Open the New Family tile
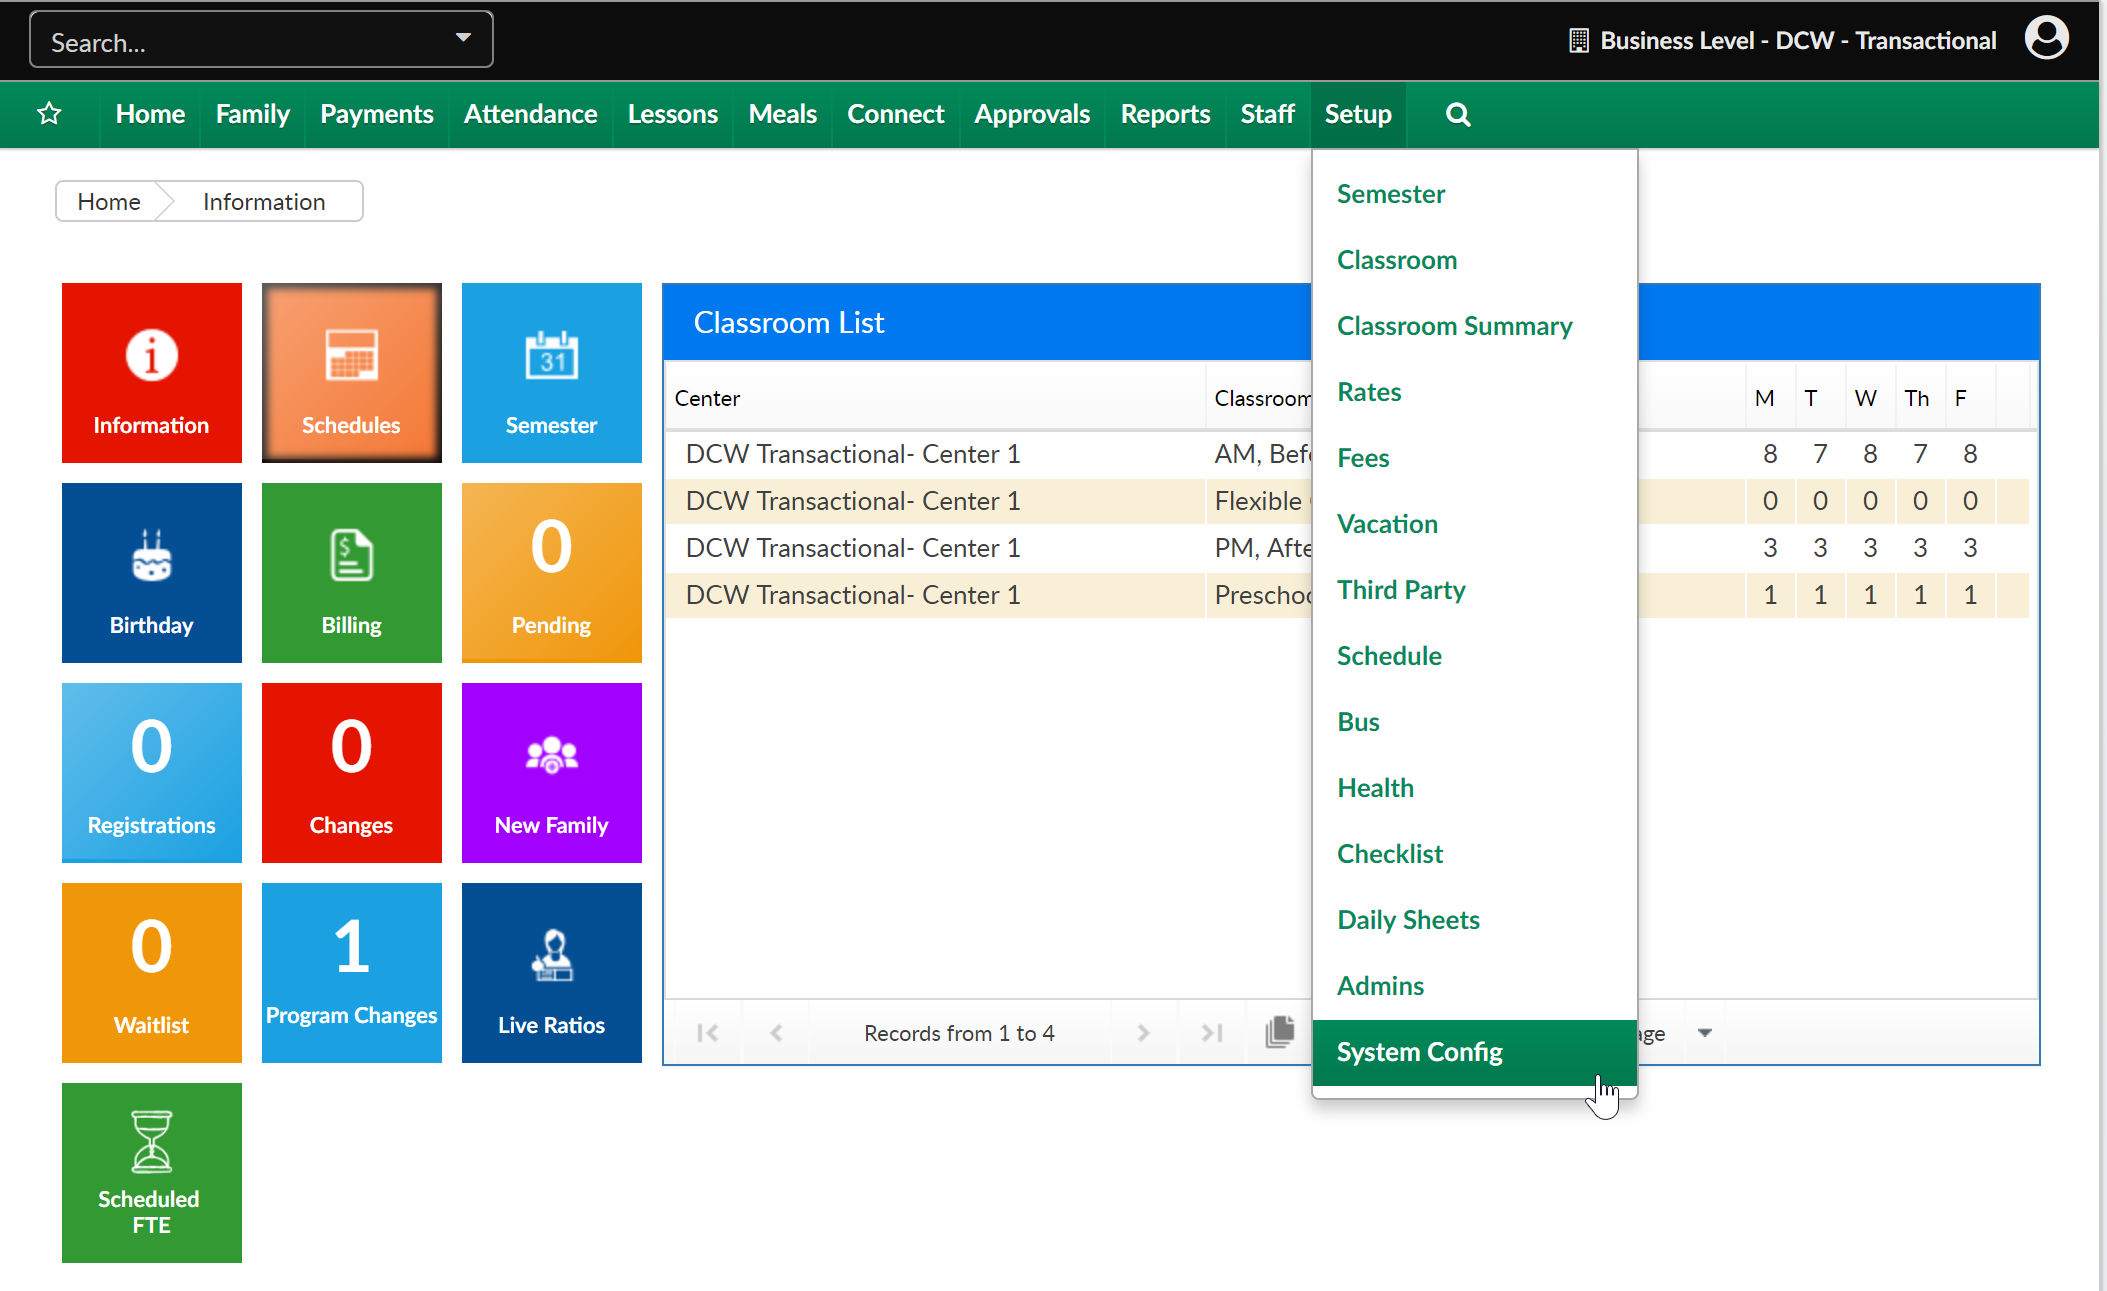The height and width of the screenshot is (1291, 2107). 551,772
